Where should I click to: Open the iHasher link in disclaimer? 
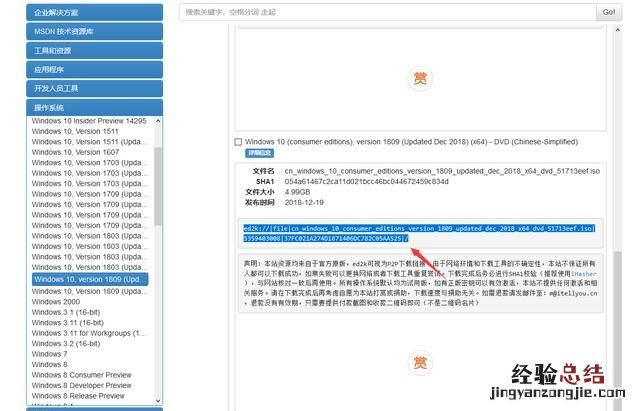click(584, 273)
